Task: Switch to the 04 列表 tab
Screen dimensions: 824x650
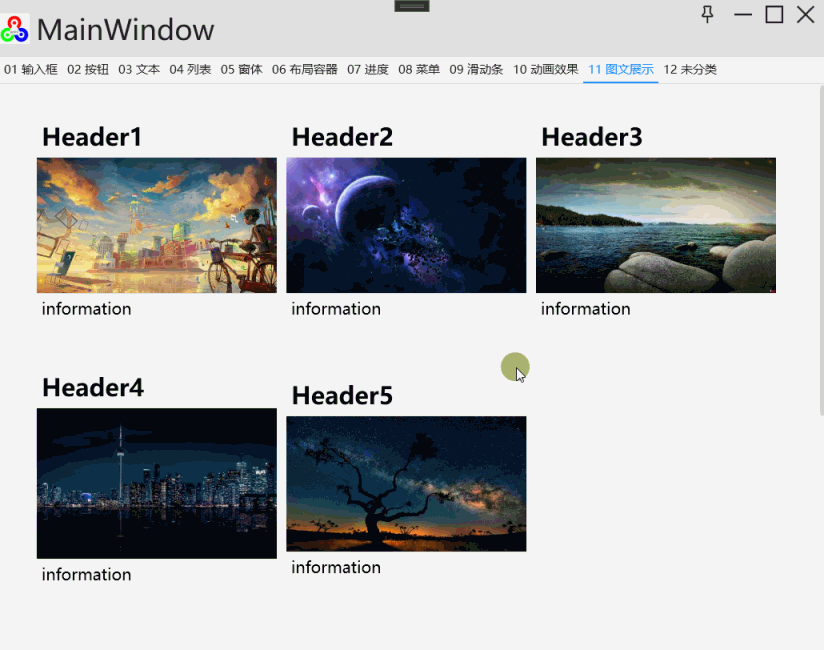Action: (x=190, y=69)
